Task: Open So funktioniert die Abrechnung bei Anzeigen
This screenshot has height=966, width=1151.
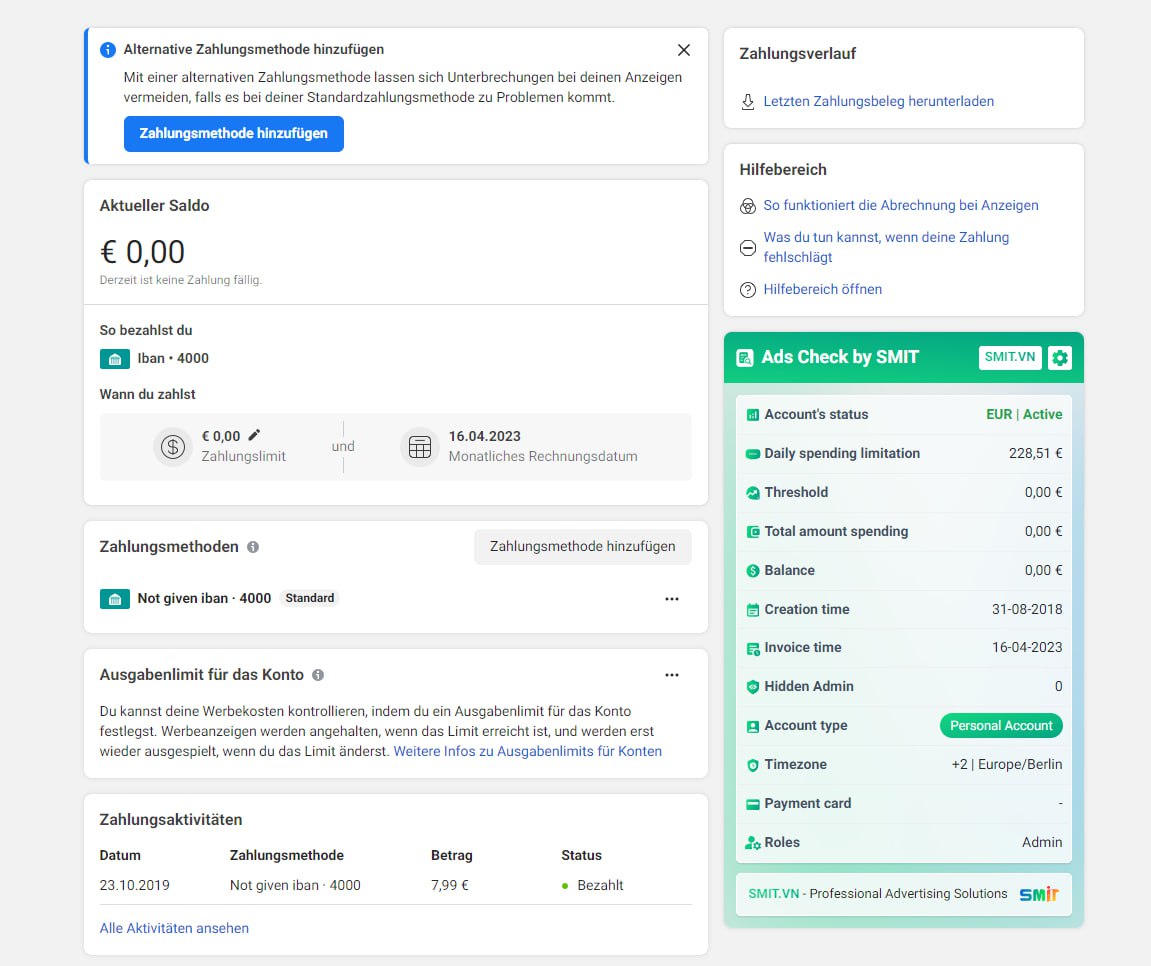Action: (900, 206)
